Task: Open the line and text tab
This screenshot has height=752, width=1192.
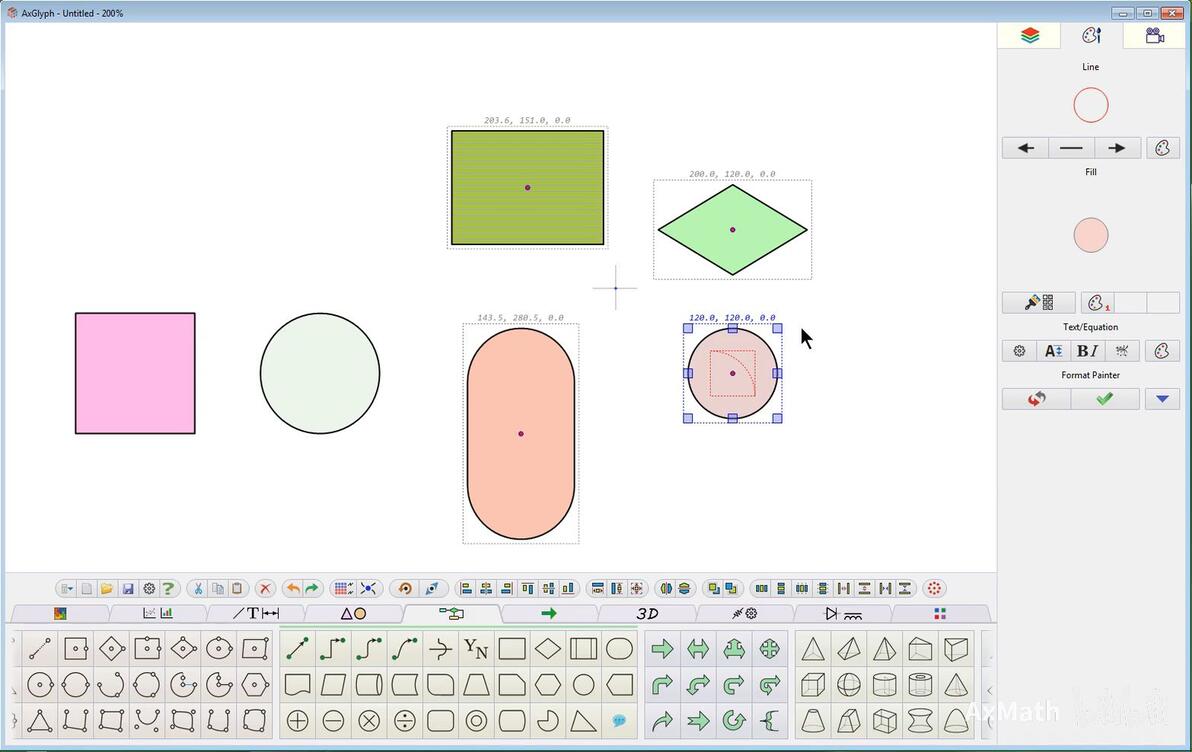Action: [x=255, y=614]
